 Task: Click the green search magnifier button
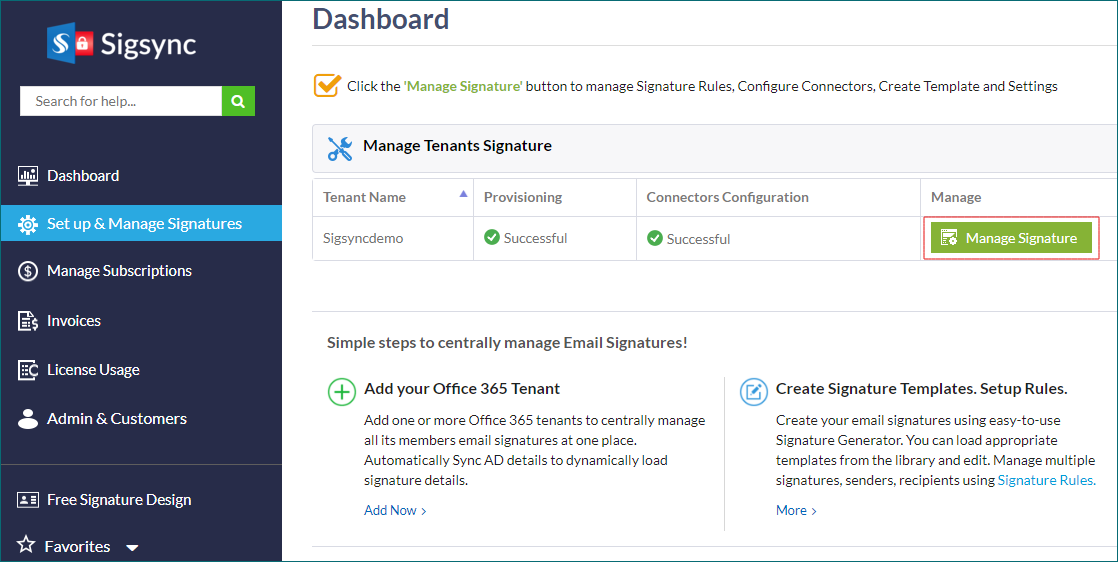238,101
